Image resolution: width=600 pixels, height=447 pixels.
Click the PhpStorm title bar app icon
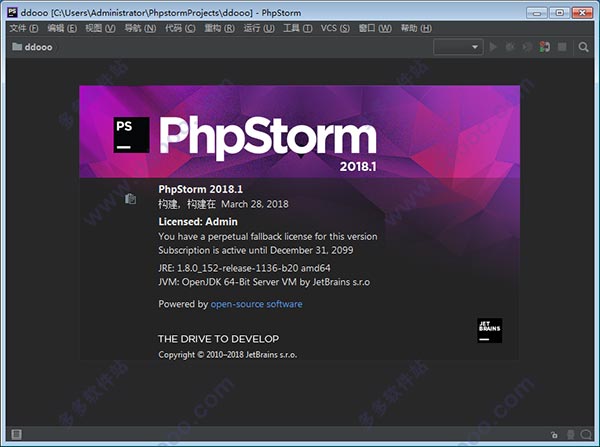click(x=12, y=12)
